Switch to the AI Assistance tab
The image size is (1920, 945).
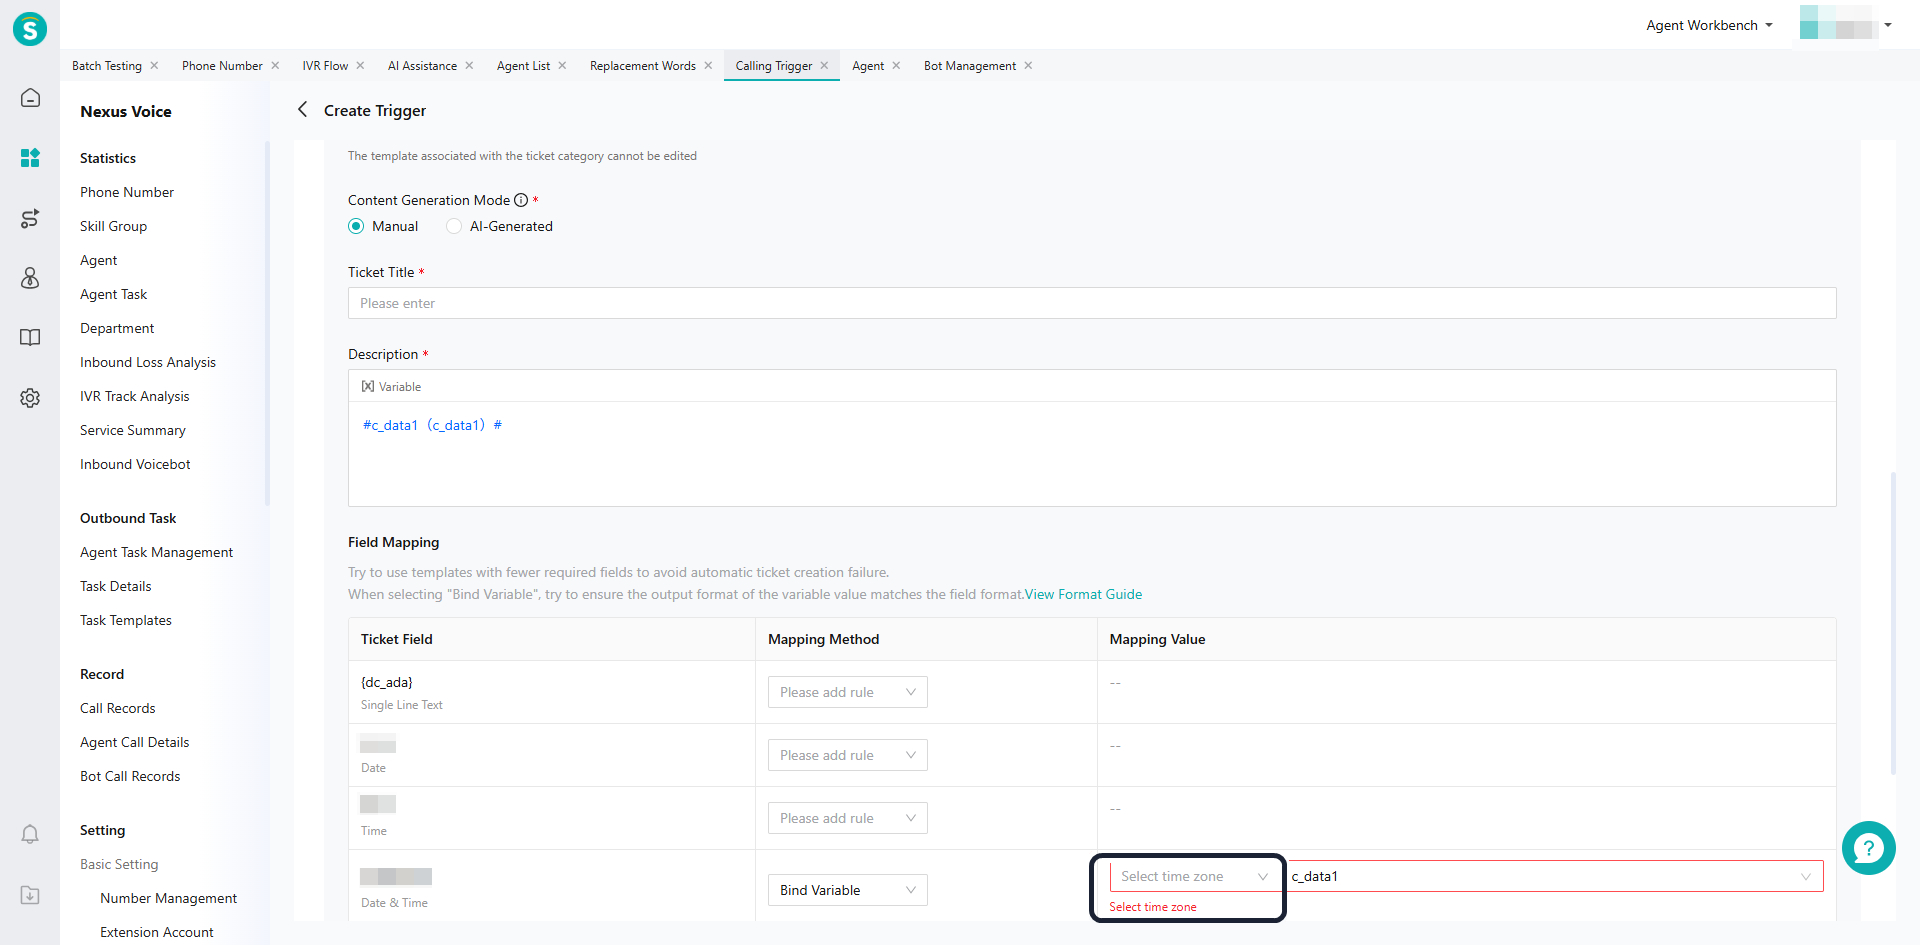(x=422, y=66)
